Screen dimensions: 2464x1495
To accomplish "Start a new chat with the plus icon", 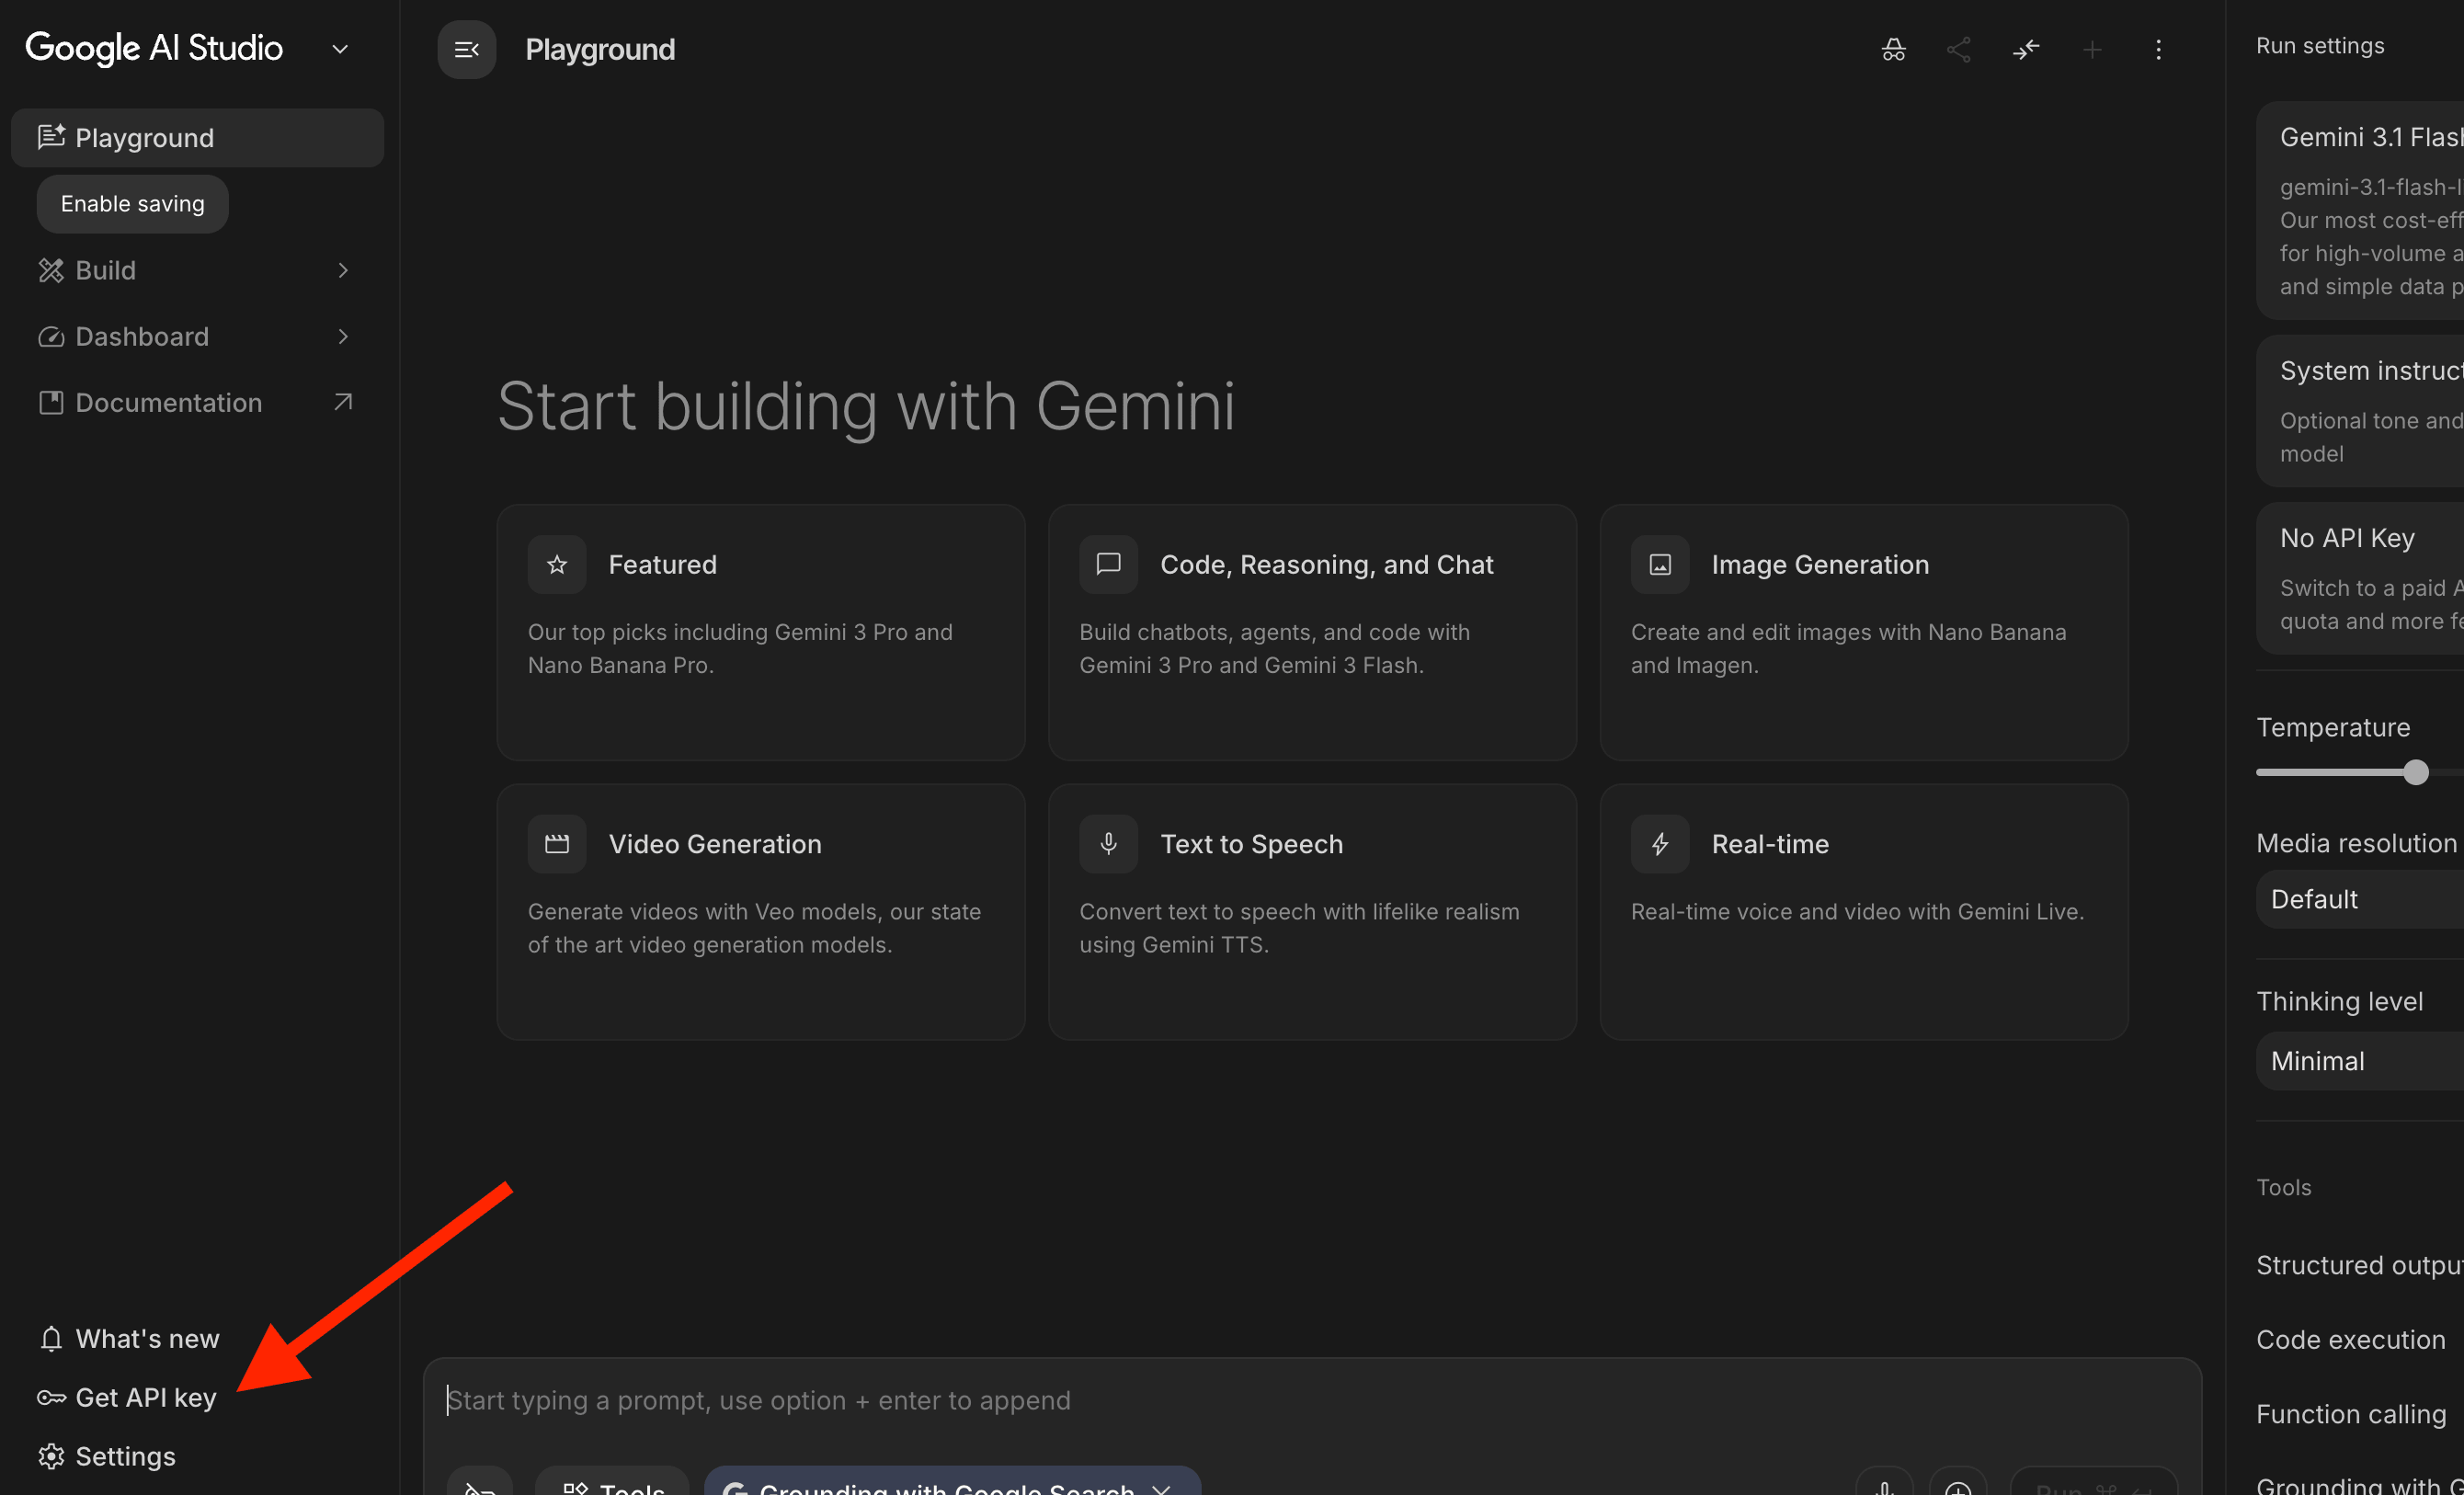I will coord(2092,49).
